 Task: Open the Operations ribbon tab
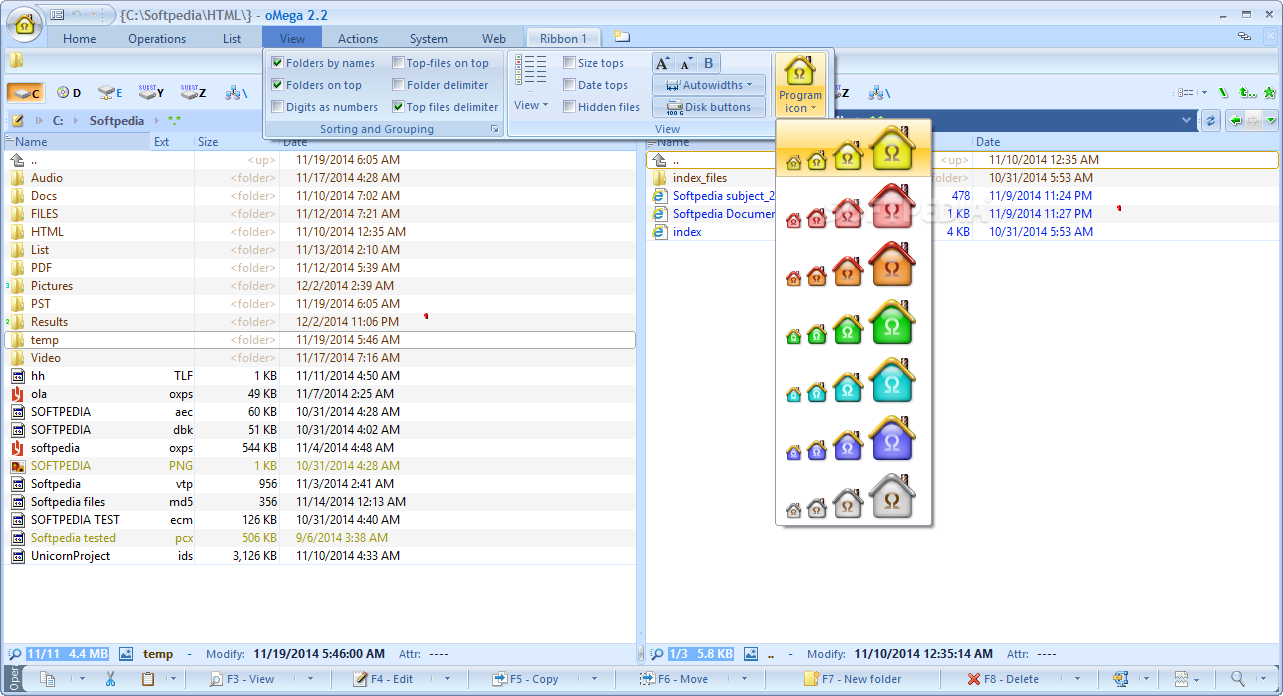pyautogui.click(x=157, y=39)
